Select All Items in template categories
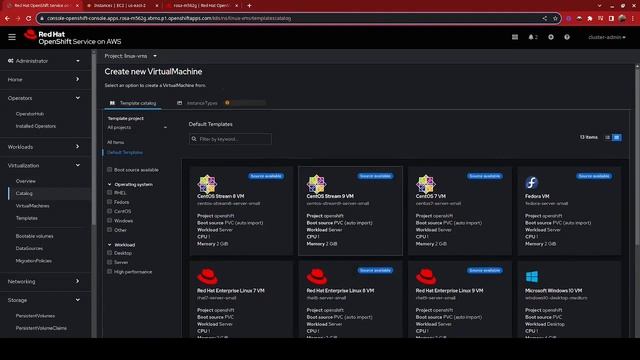Viewport: 640px width, 360px height. [116, 142]
